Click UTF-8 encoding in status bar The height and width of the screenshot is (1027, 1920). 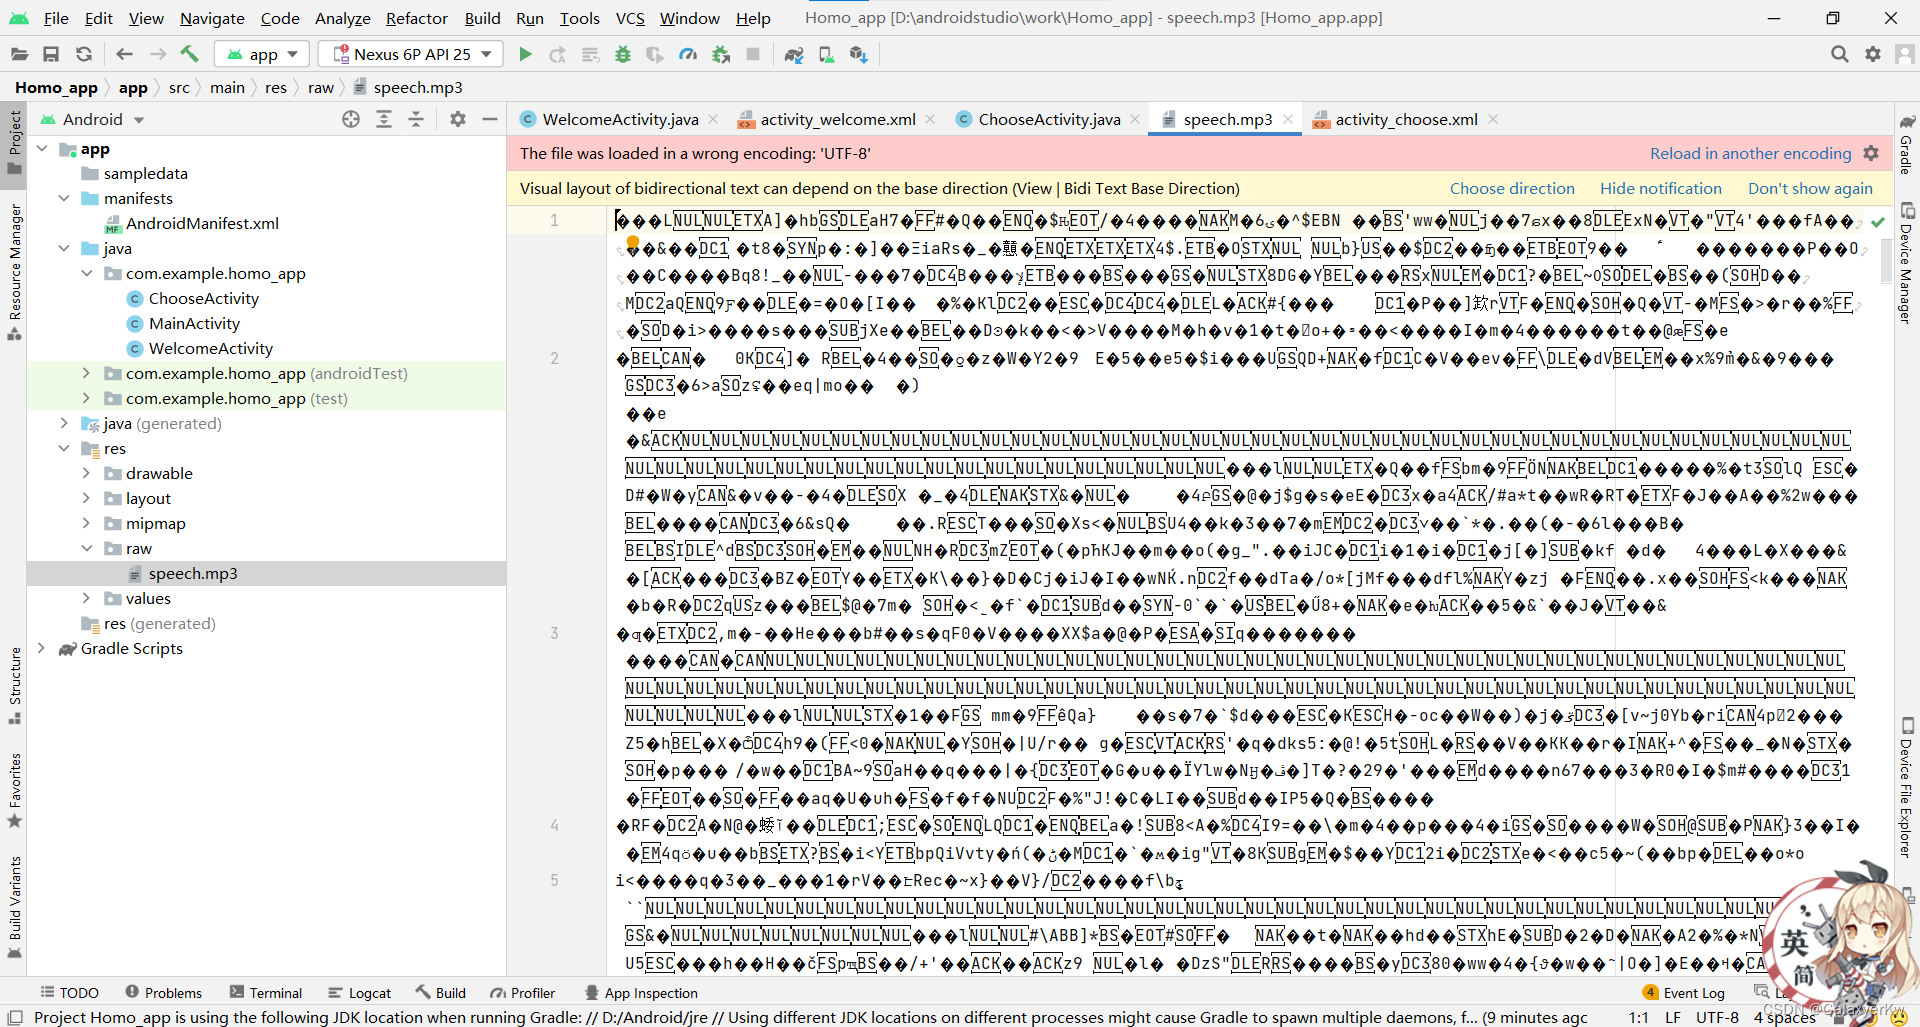click(1717, 1017)
